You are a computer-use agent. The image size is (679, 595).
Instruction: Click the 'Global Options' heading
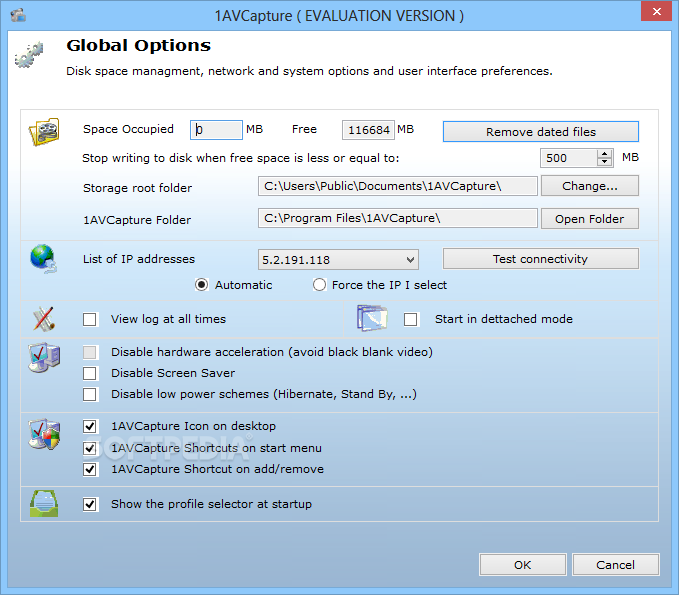click(139, 45)
